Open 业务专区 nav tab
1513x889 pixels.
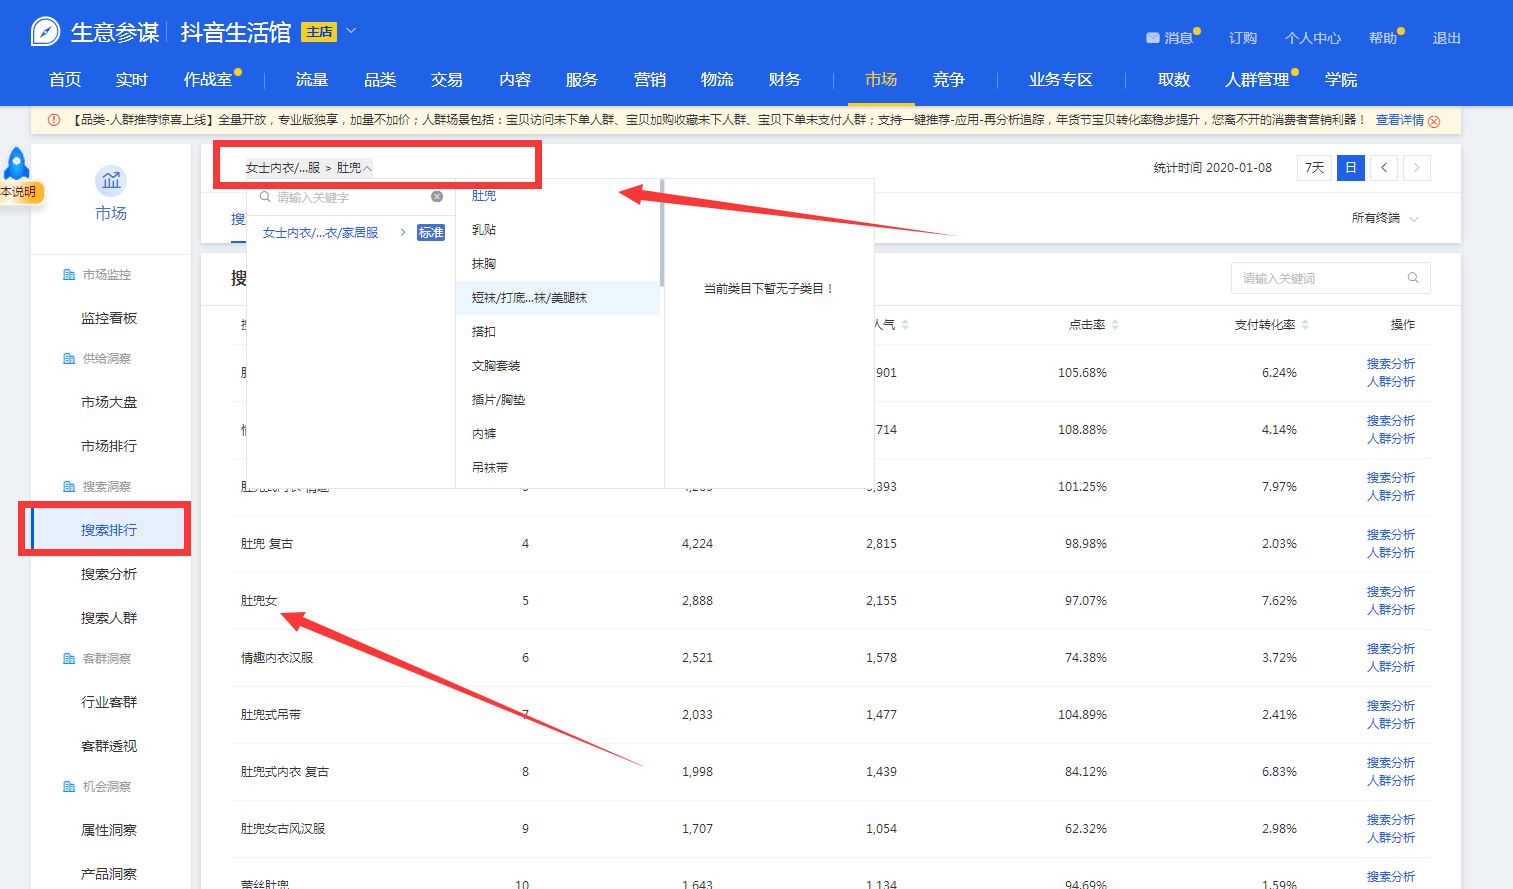click(1061, 80)
